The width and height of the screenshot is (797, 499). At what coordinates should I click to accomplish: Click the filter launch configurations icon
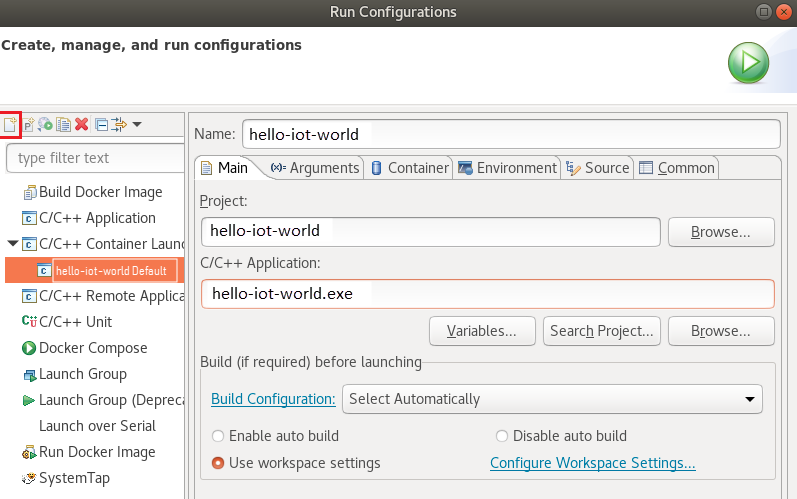[119, 124]
